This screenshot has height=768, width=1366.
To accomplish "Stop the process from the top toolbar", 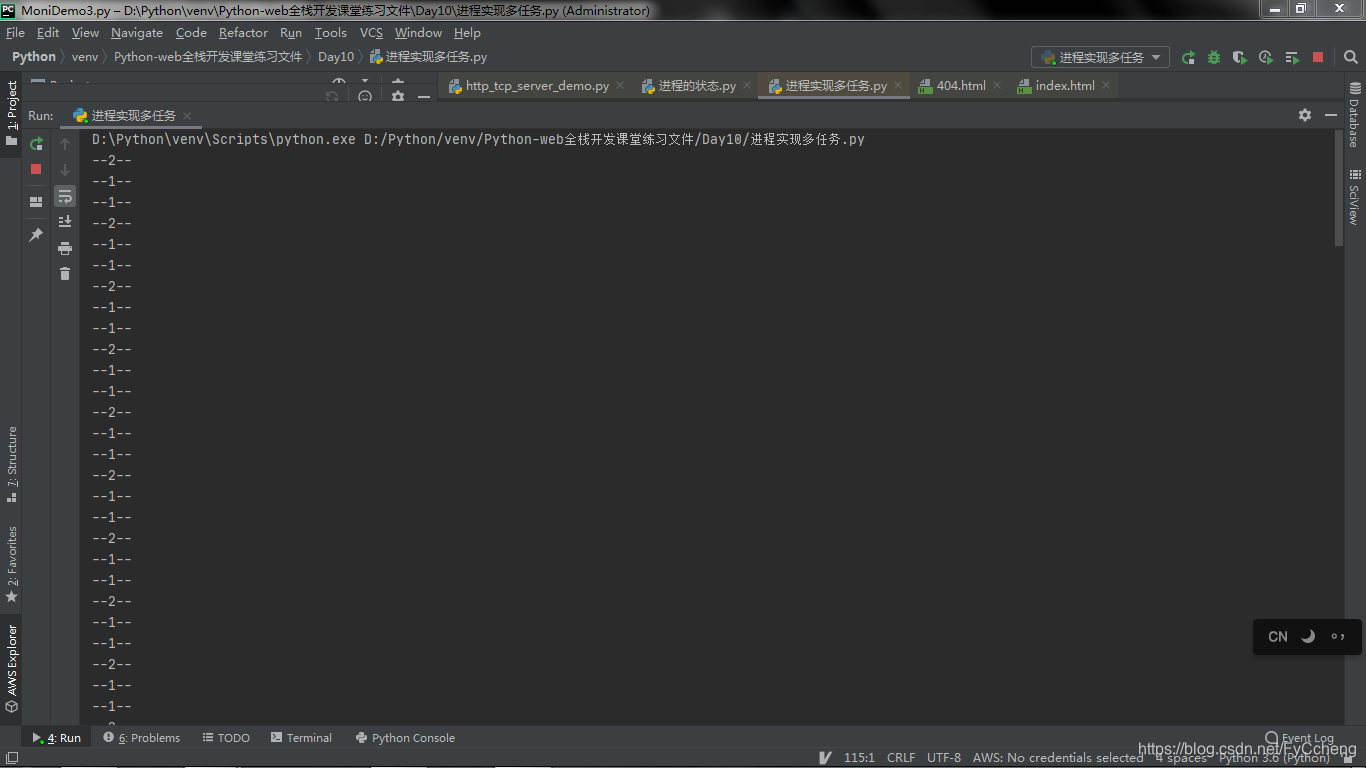I will [x=1318, y=58].
